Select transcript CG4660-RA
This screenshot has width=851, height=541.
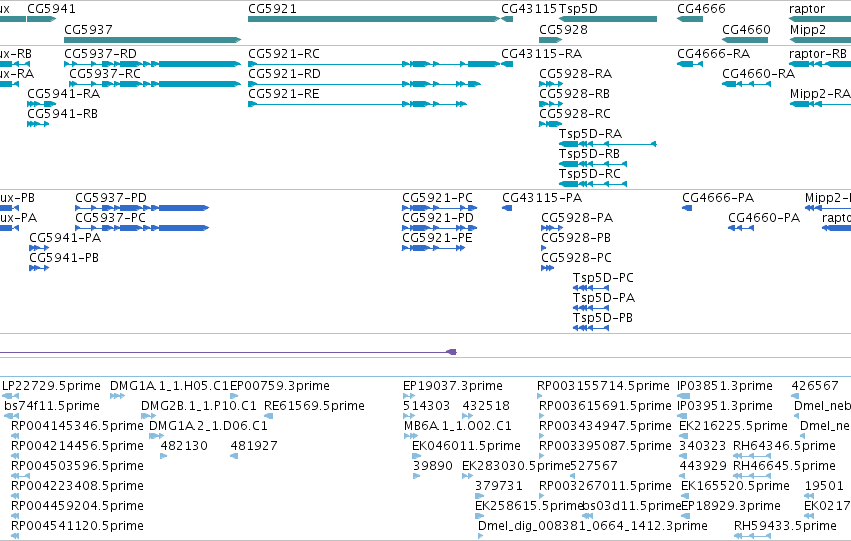click(746, 84)
